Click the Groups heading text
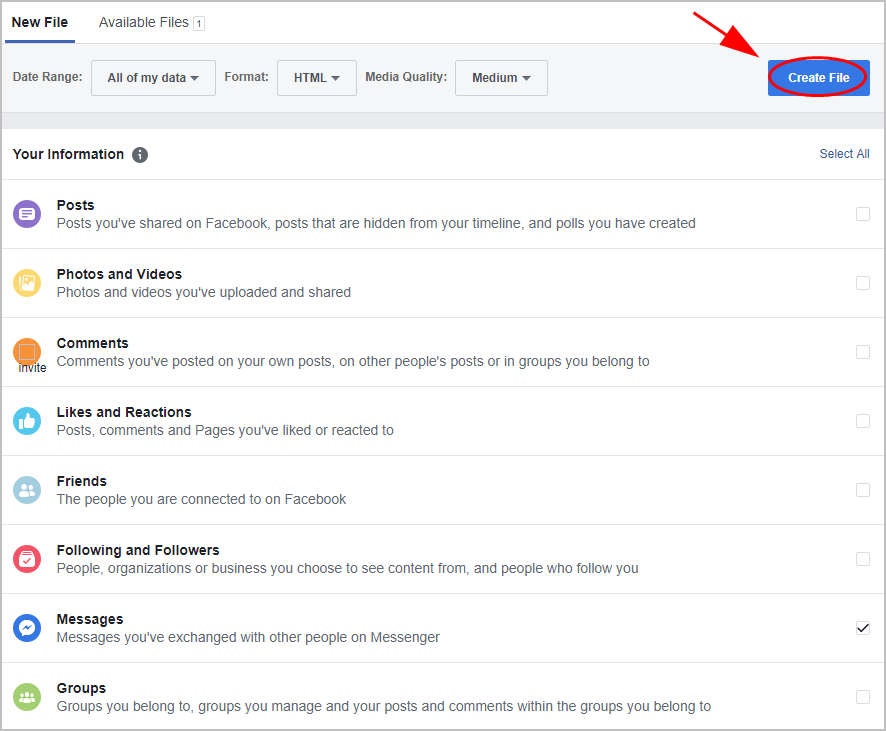The height and width of the screenshot is (731, 886). coord(81,688)
